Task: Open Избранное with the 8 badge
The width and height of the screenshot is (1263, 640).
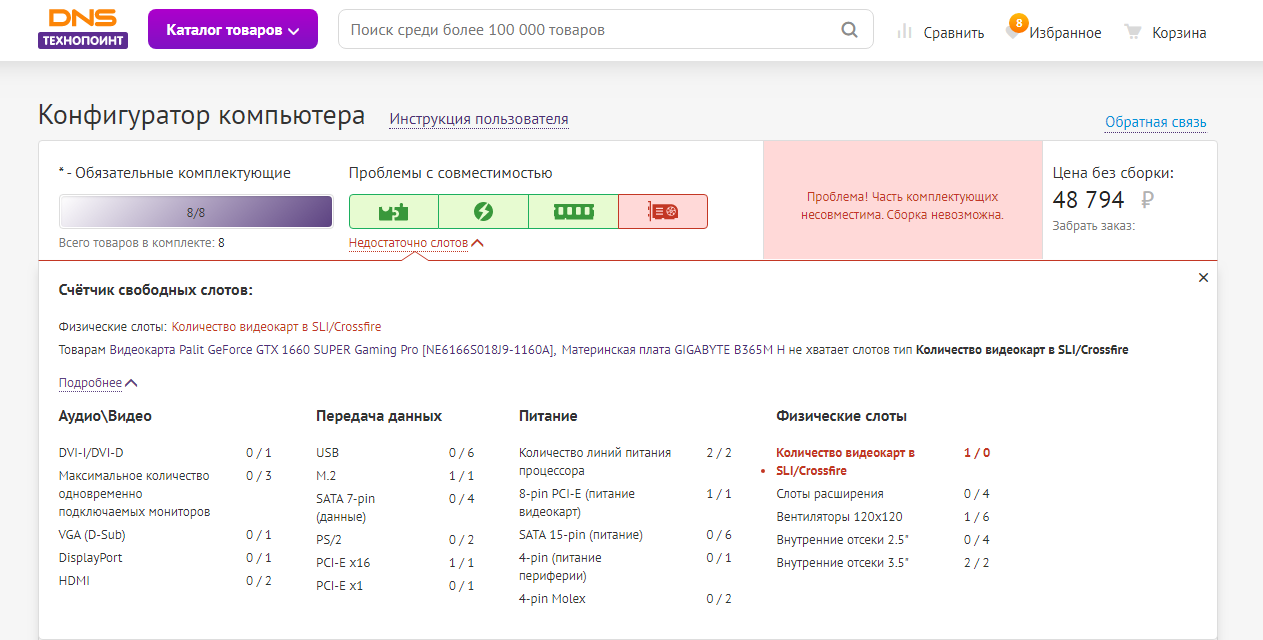Action: pyautogui.click(x=1015, y=31)
